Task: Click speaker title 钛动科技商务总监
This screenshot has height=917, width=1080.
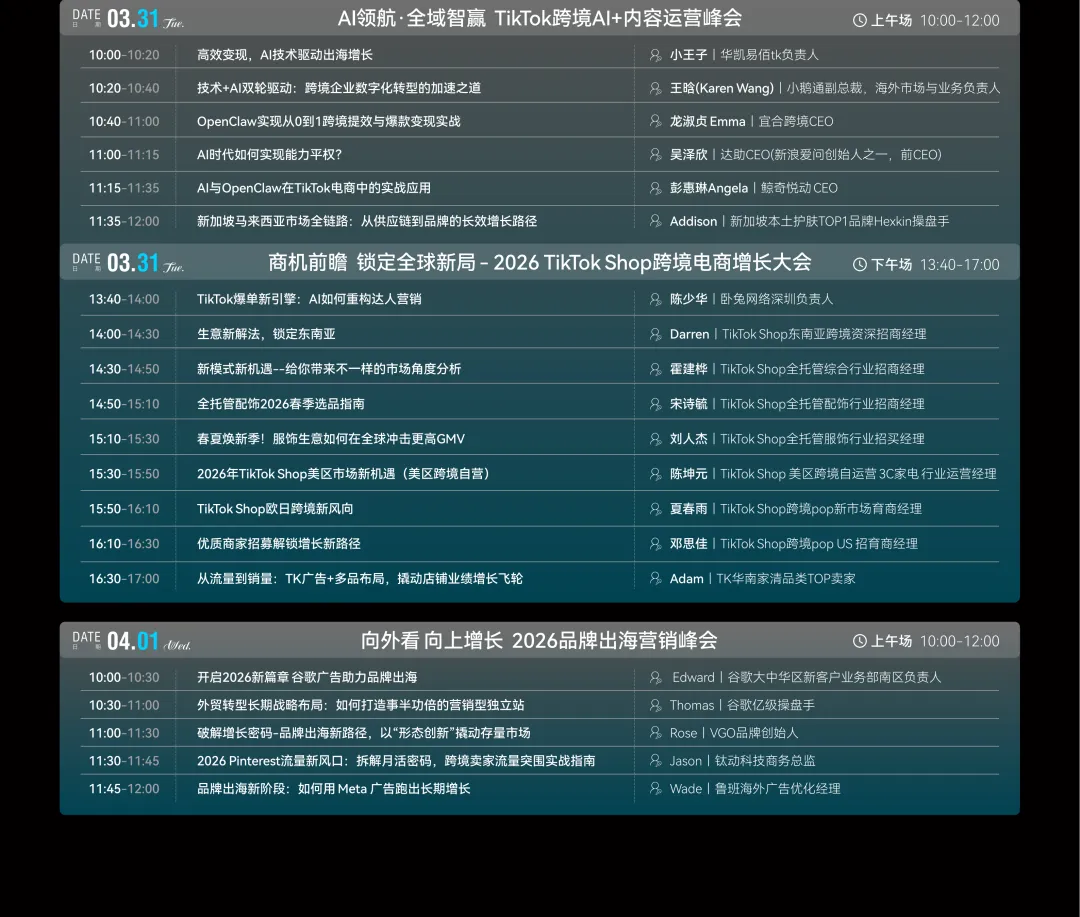Action: tap(765, 761)
